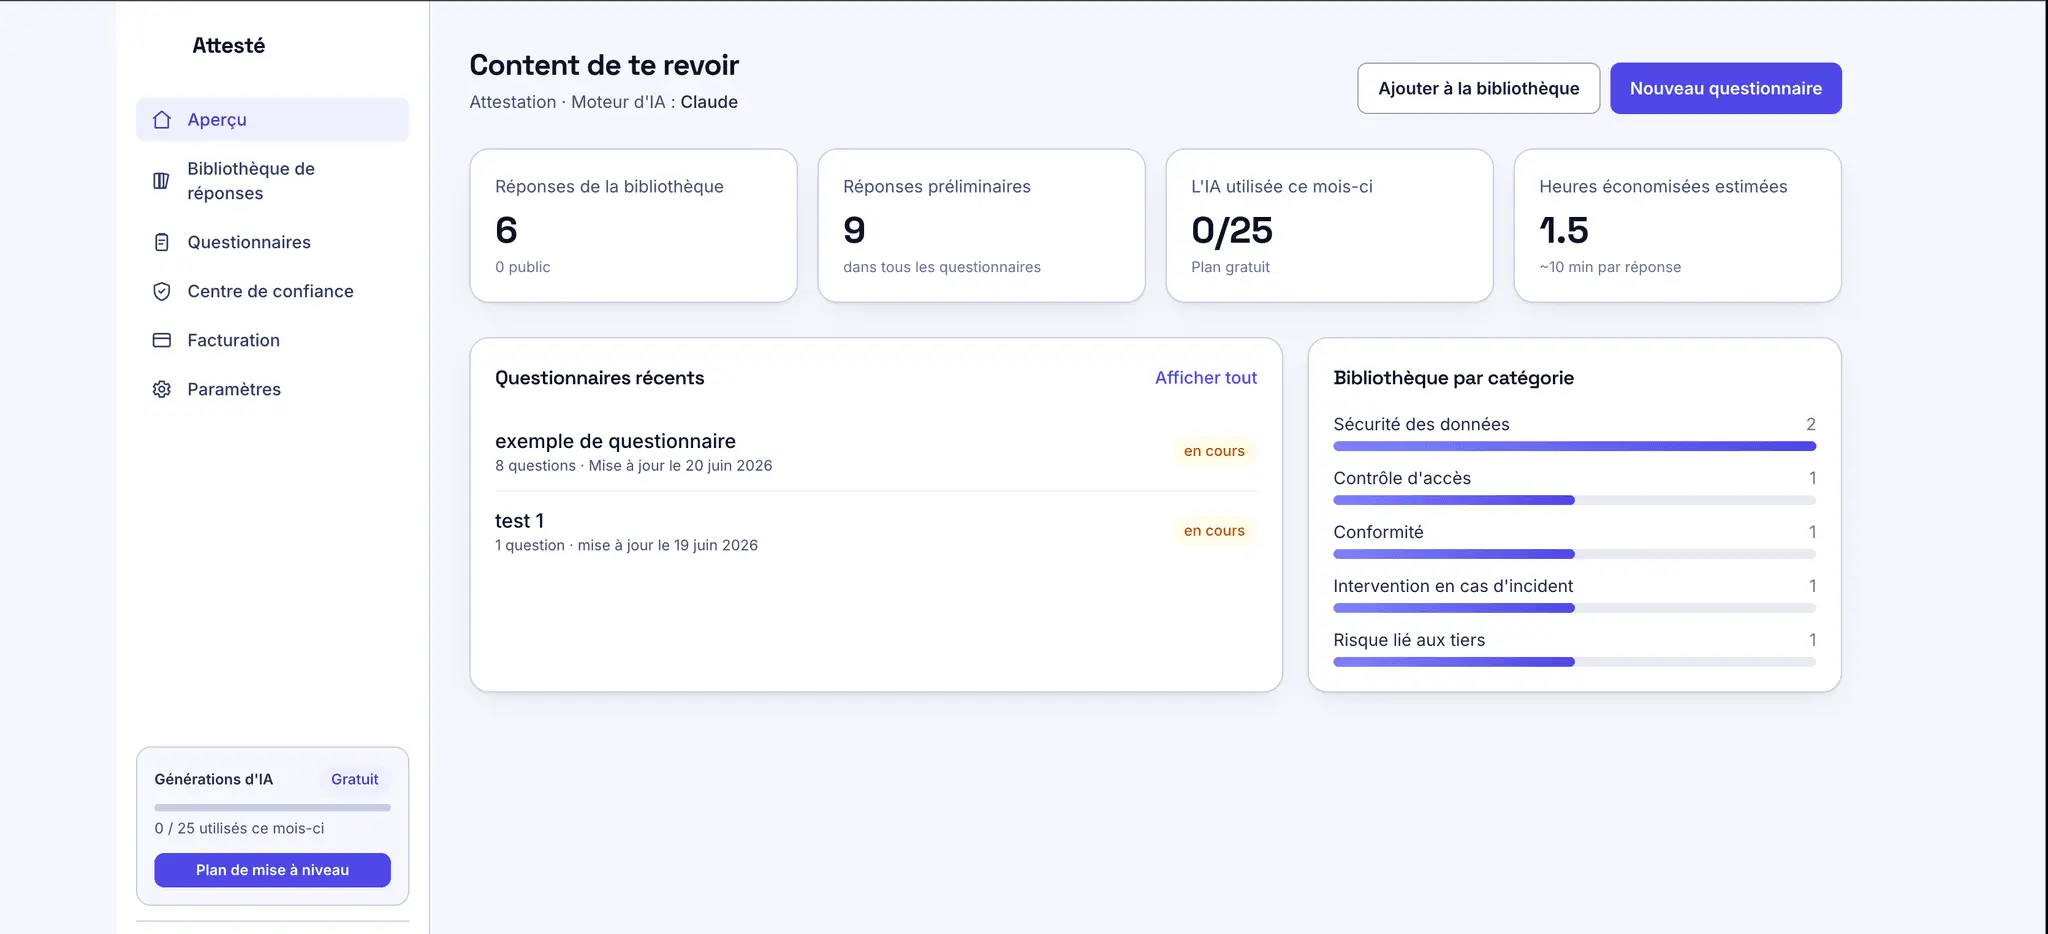The image size is (2048, 934).
Task: Click the Facturation card icon
Action: click(x=162, y=340)
